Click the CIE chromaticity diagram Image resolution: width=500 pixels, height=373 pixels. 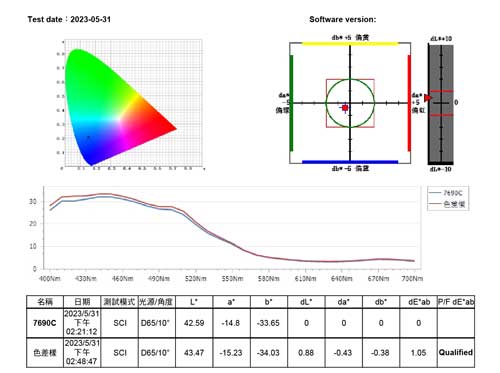click(x=133, y=104)
